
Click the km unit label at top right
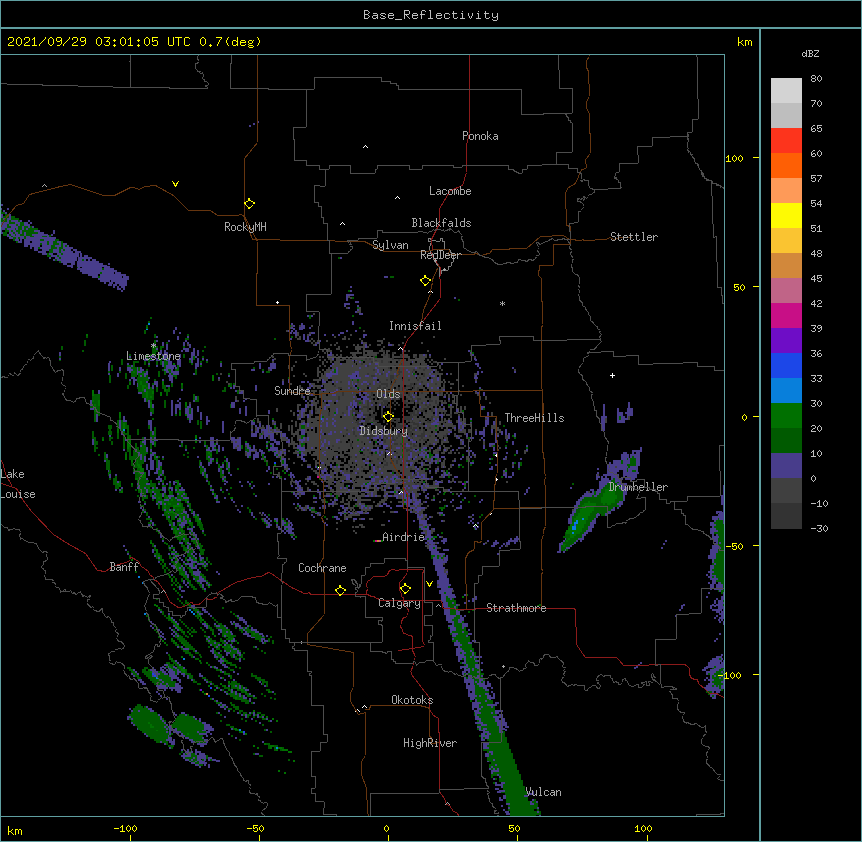click(744, 42)
